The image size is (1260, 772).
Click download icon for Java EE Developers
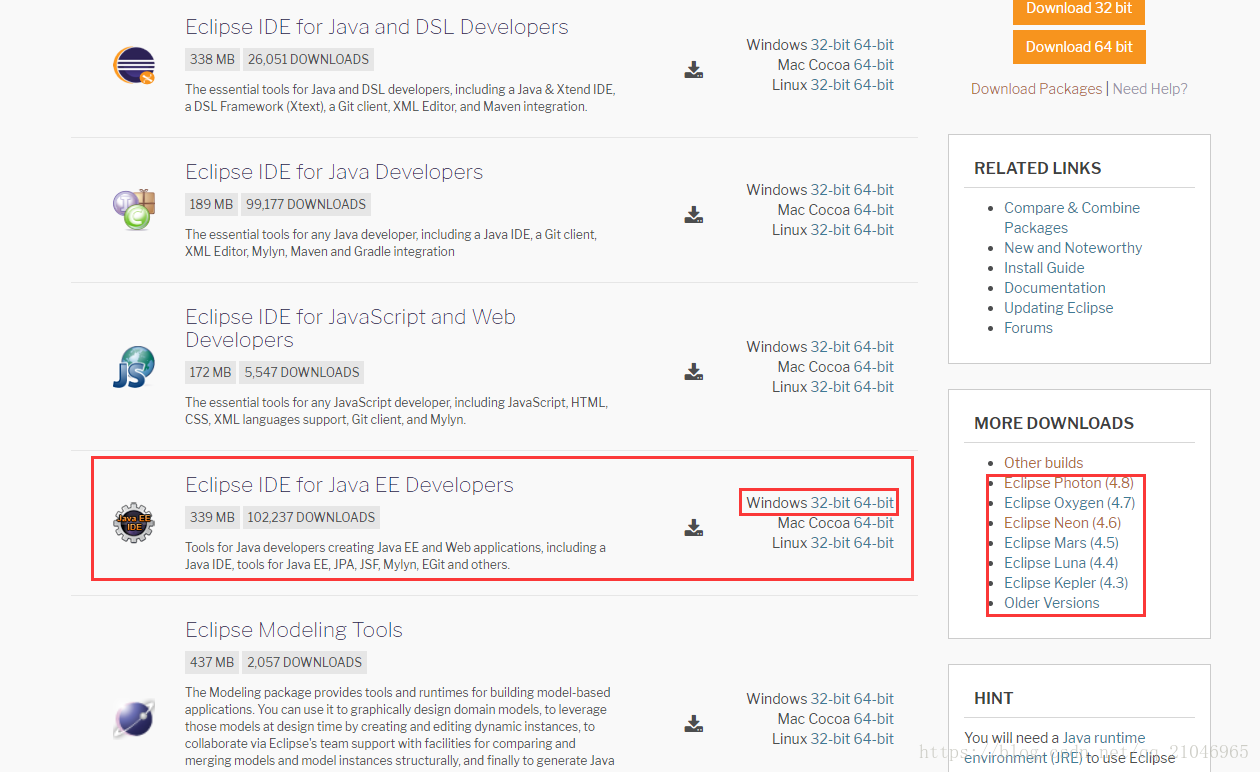point(694,528)
